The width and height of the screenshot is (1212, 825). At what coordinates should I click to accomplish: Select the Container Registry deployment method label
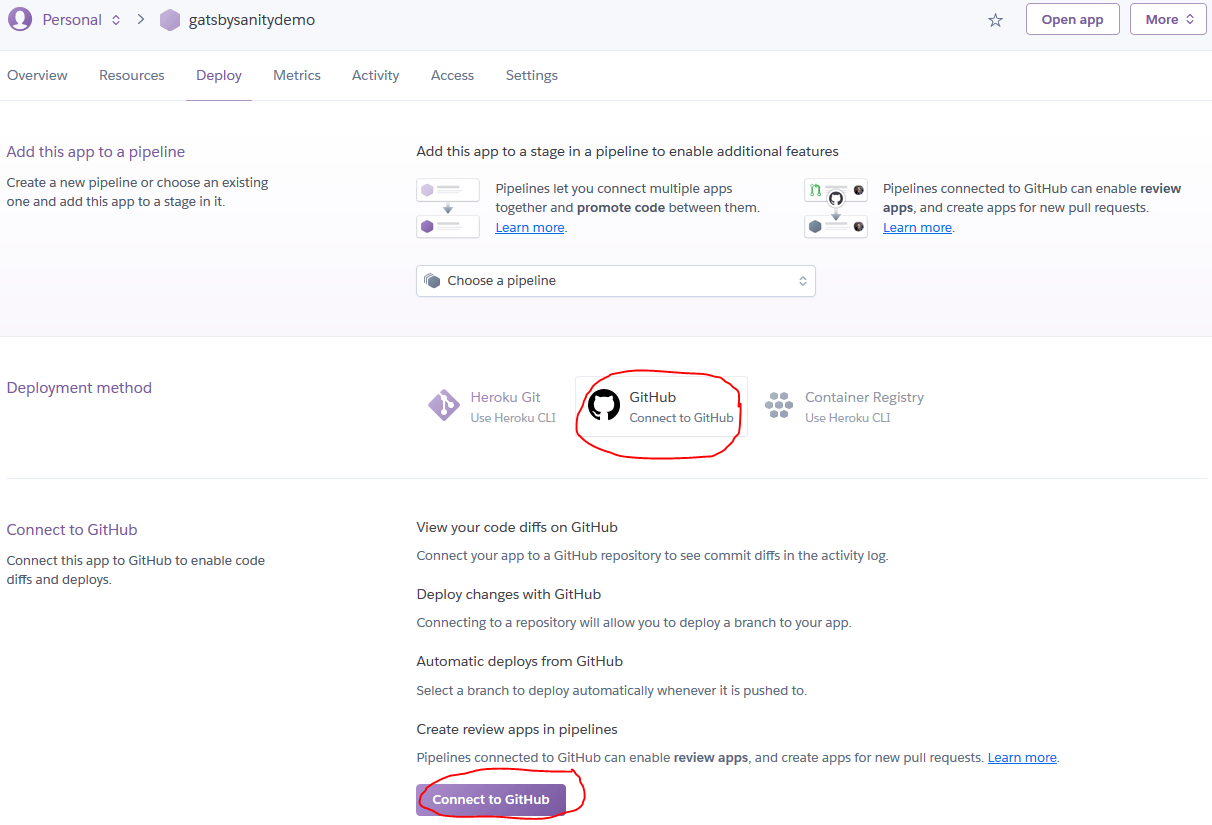coord(865,397)
